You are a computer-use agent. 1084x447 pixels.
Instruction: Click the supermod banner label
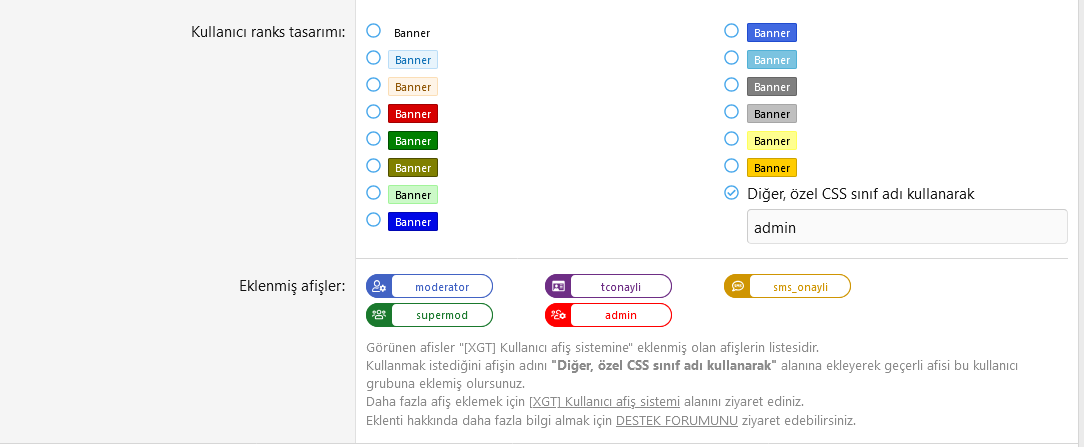[x=442, y=315]
